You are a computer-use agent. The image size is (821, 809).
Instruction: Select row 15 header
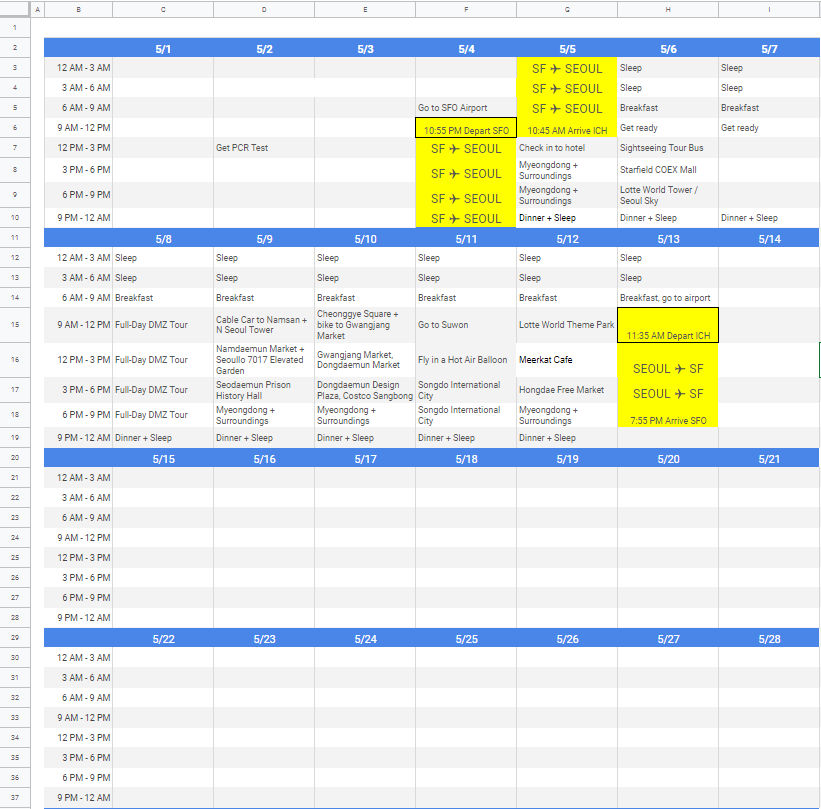[x=15, y=325]
